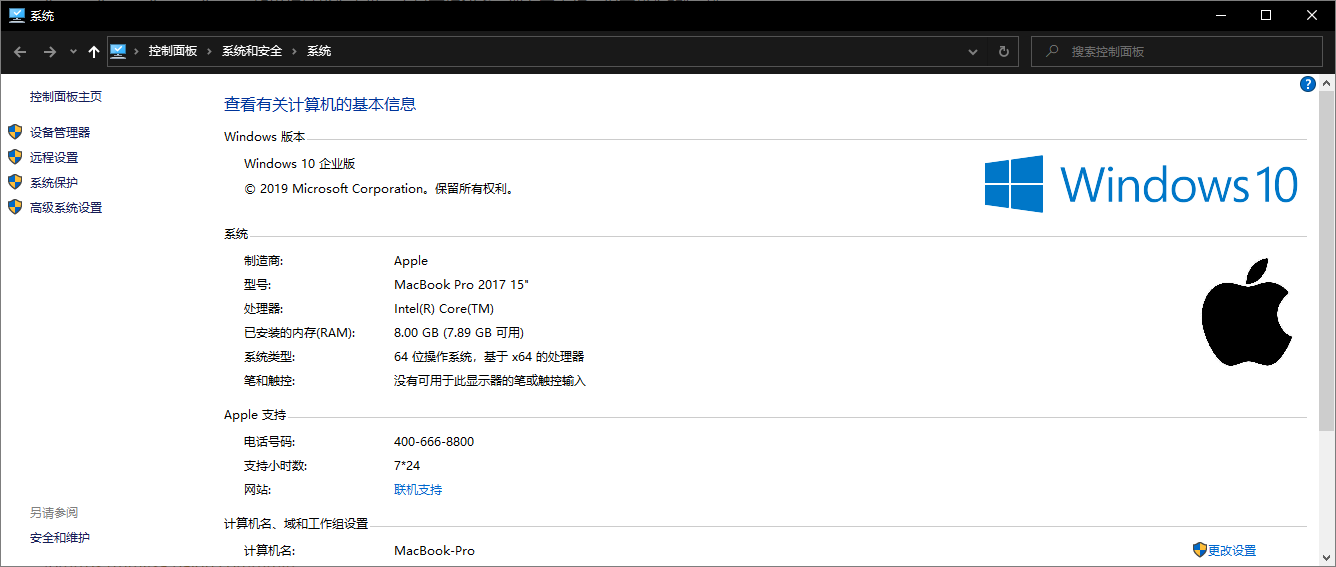
Task: Click the Forward navigation arrow
Action: [49, 51]
